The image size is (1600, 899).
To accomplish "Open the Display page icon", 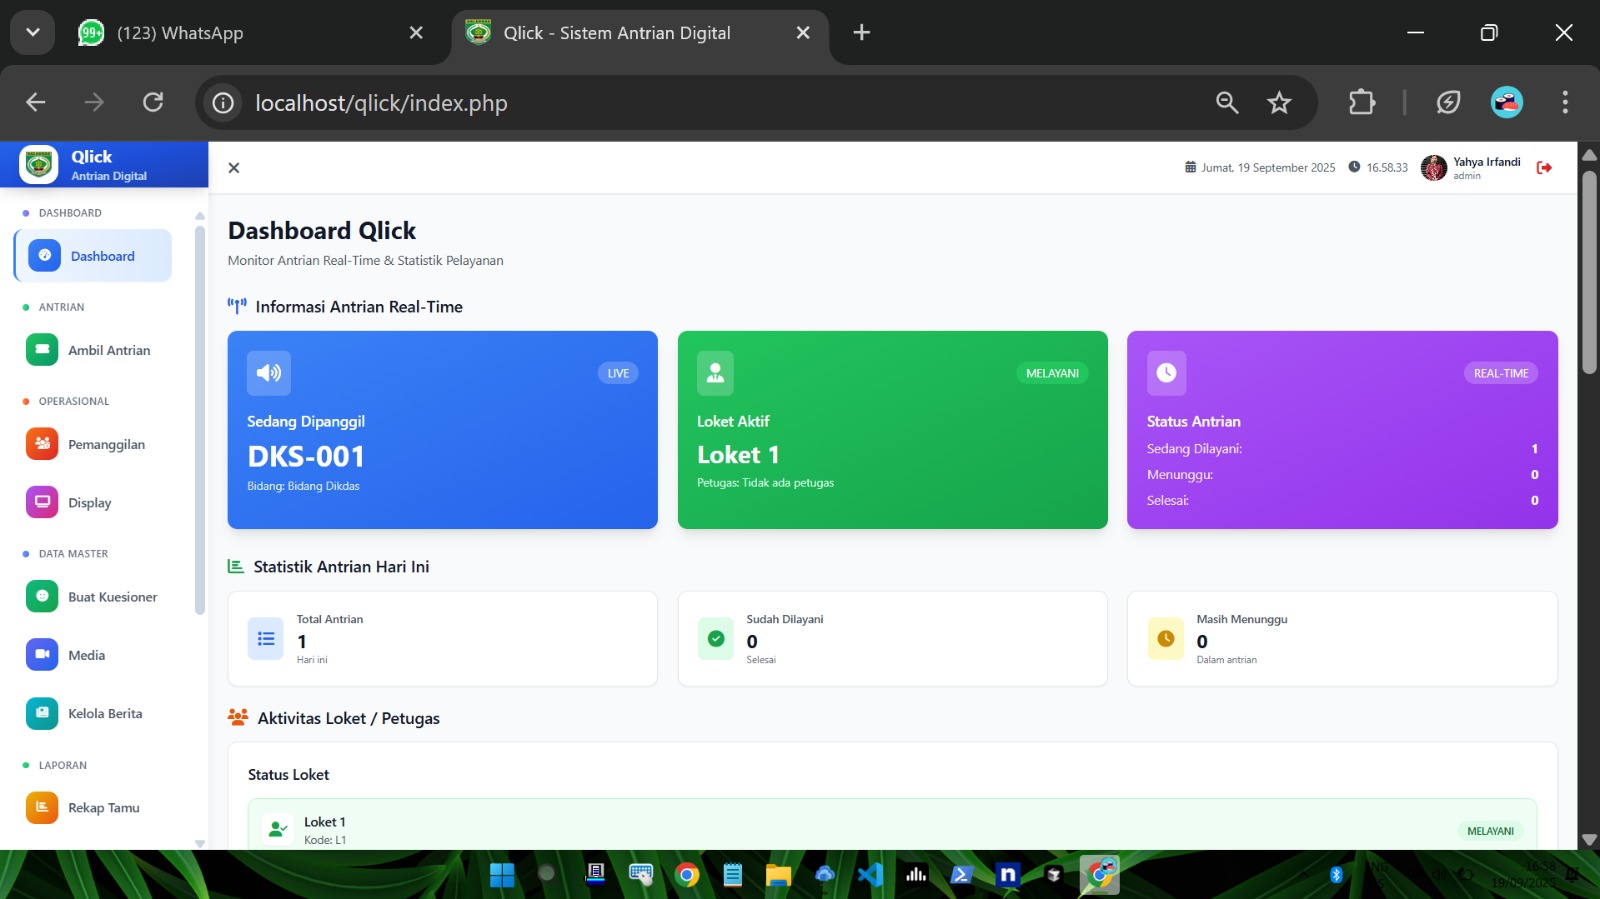I will point(42,502).
